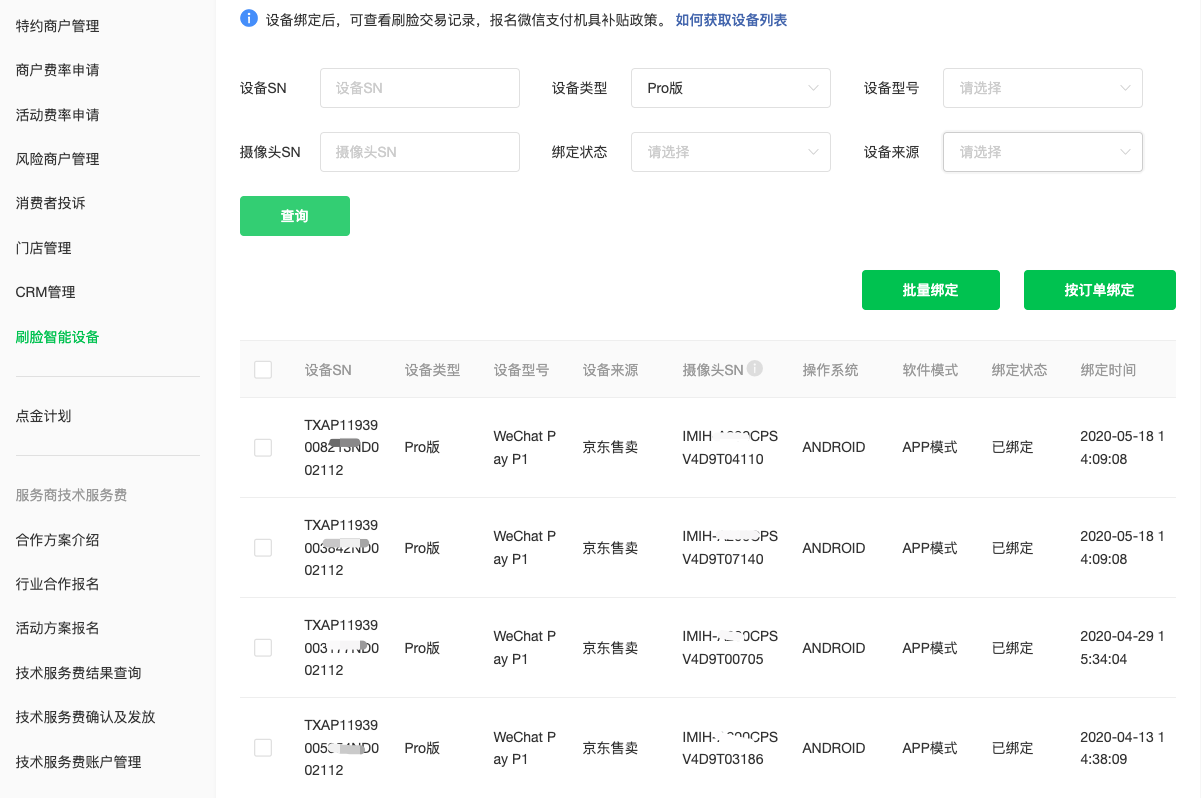
Task: Expand the 设备型号 dropdown
Action: 1042,88
